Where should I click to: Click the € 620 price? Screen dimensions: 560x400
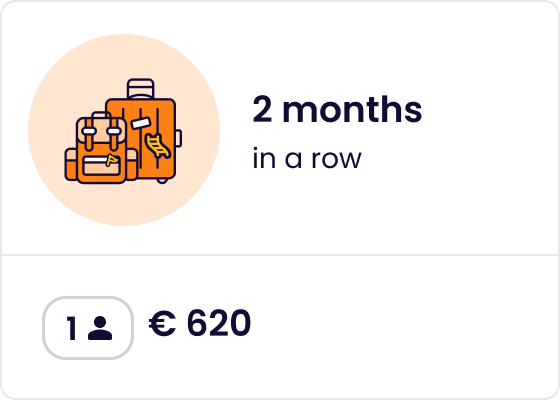tap(200, 324)
